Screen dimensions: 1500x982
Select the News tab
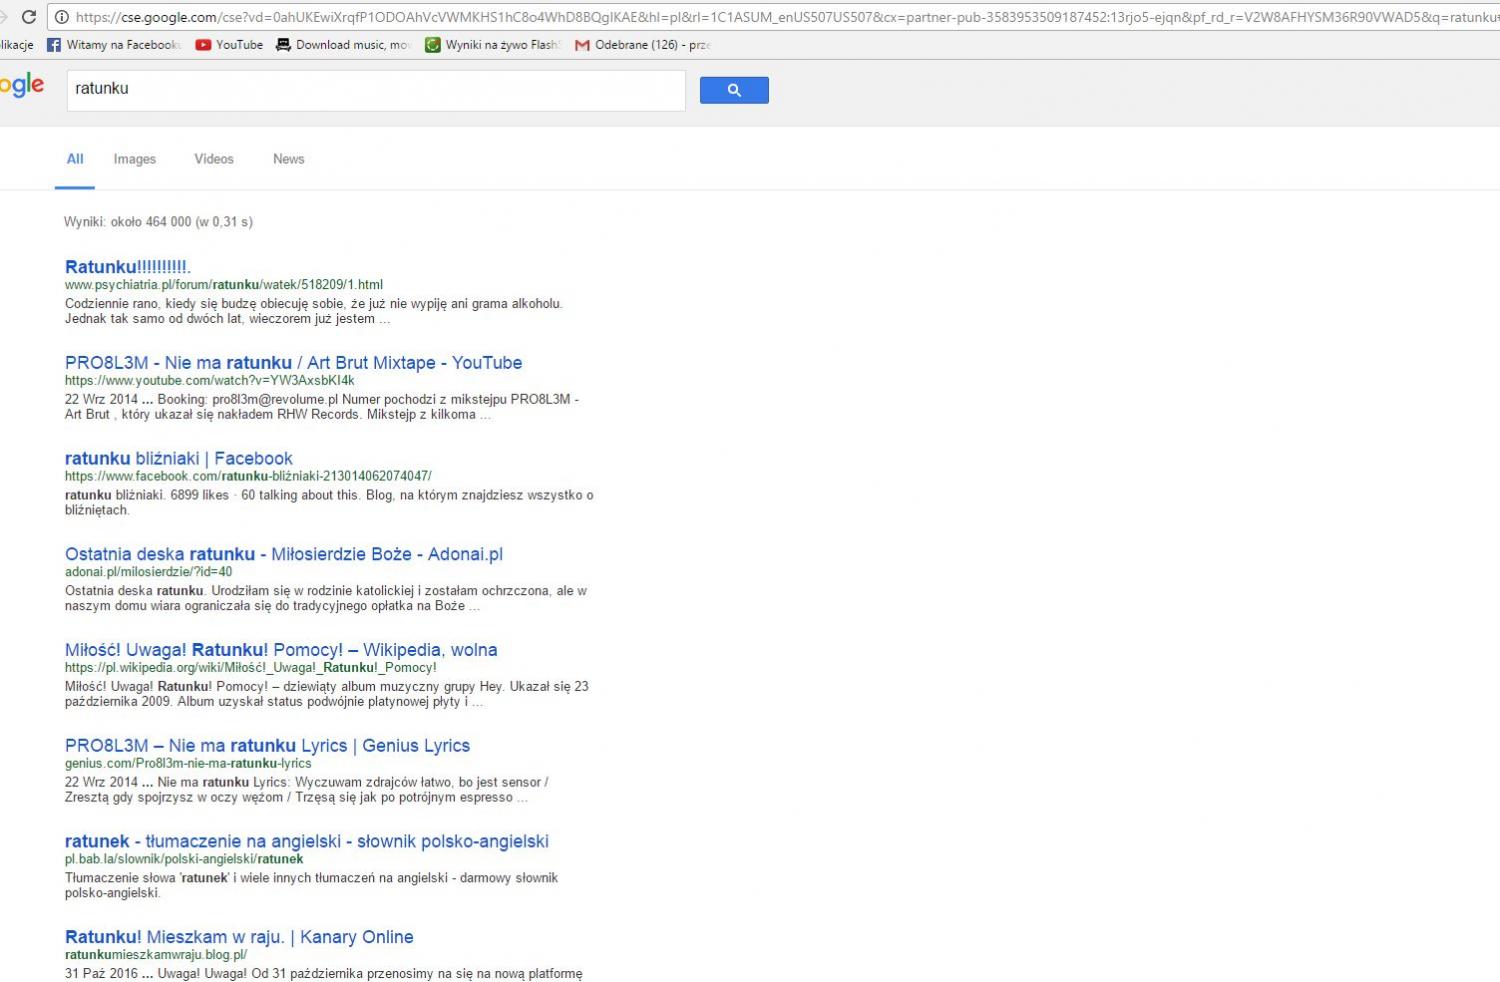[288, 159]
